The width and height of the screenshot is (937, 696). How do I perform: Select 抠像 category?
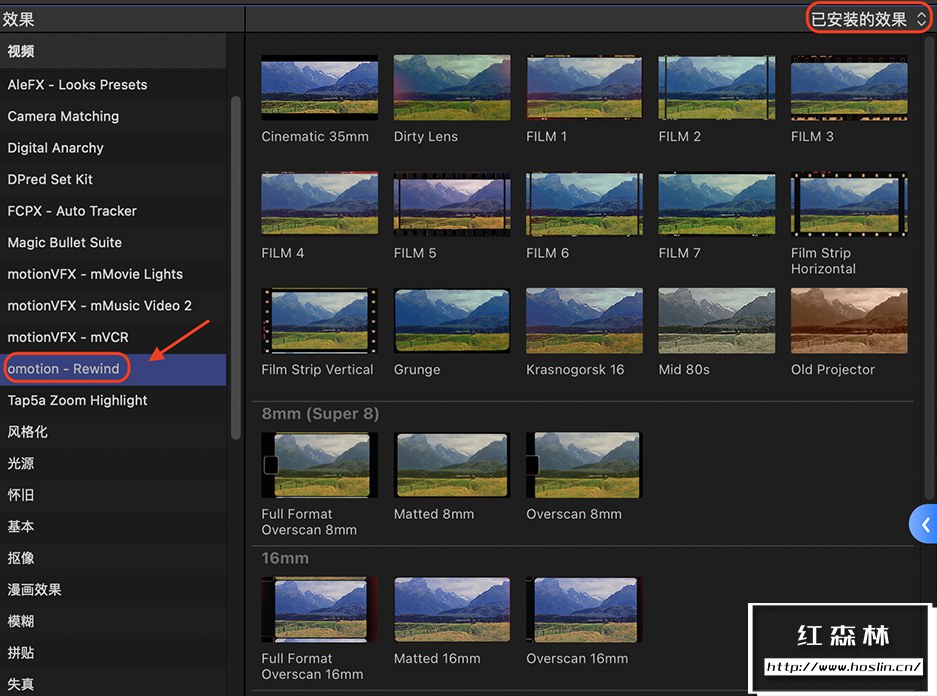(x=113, y=559)
